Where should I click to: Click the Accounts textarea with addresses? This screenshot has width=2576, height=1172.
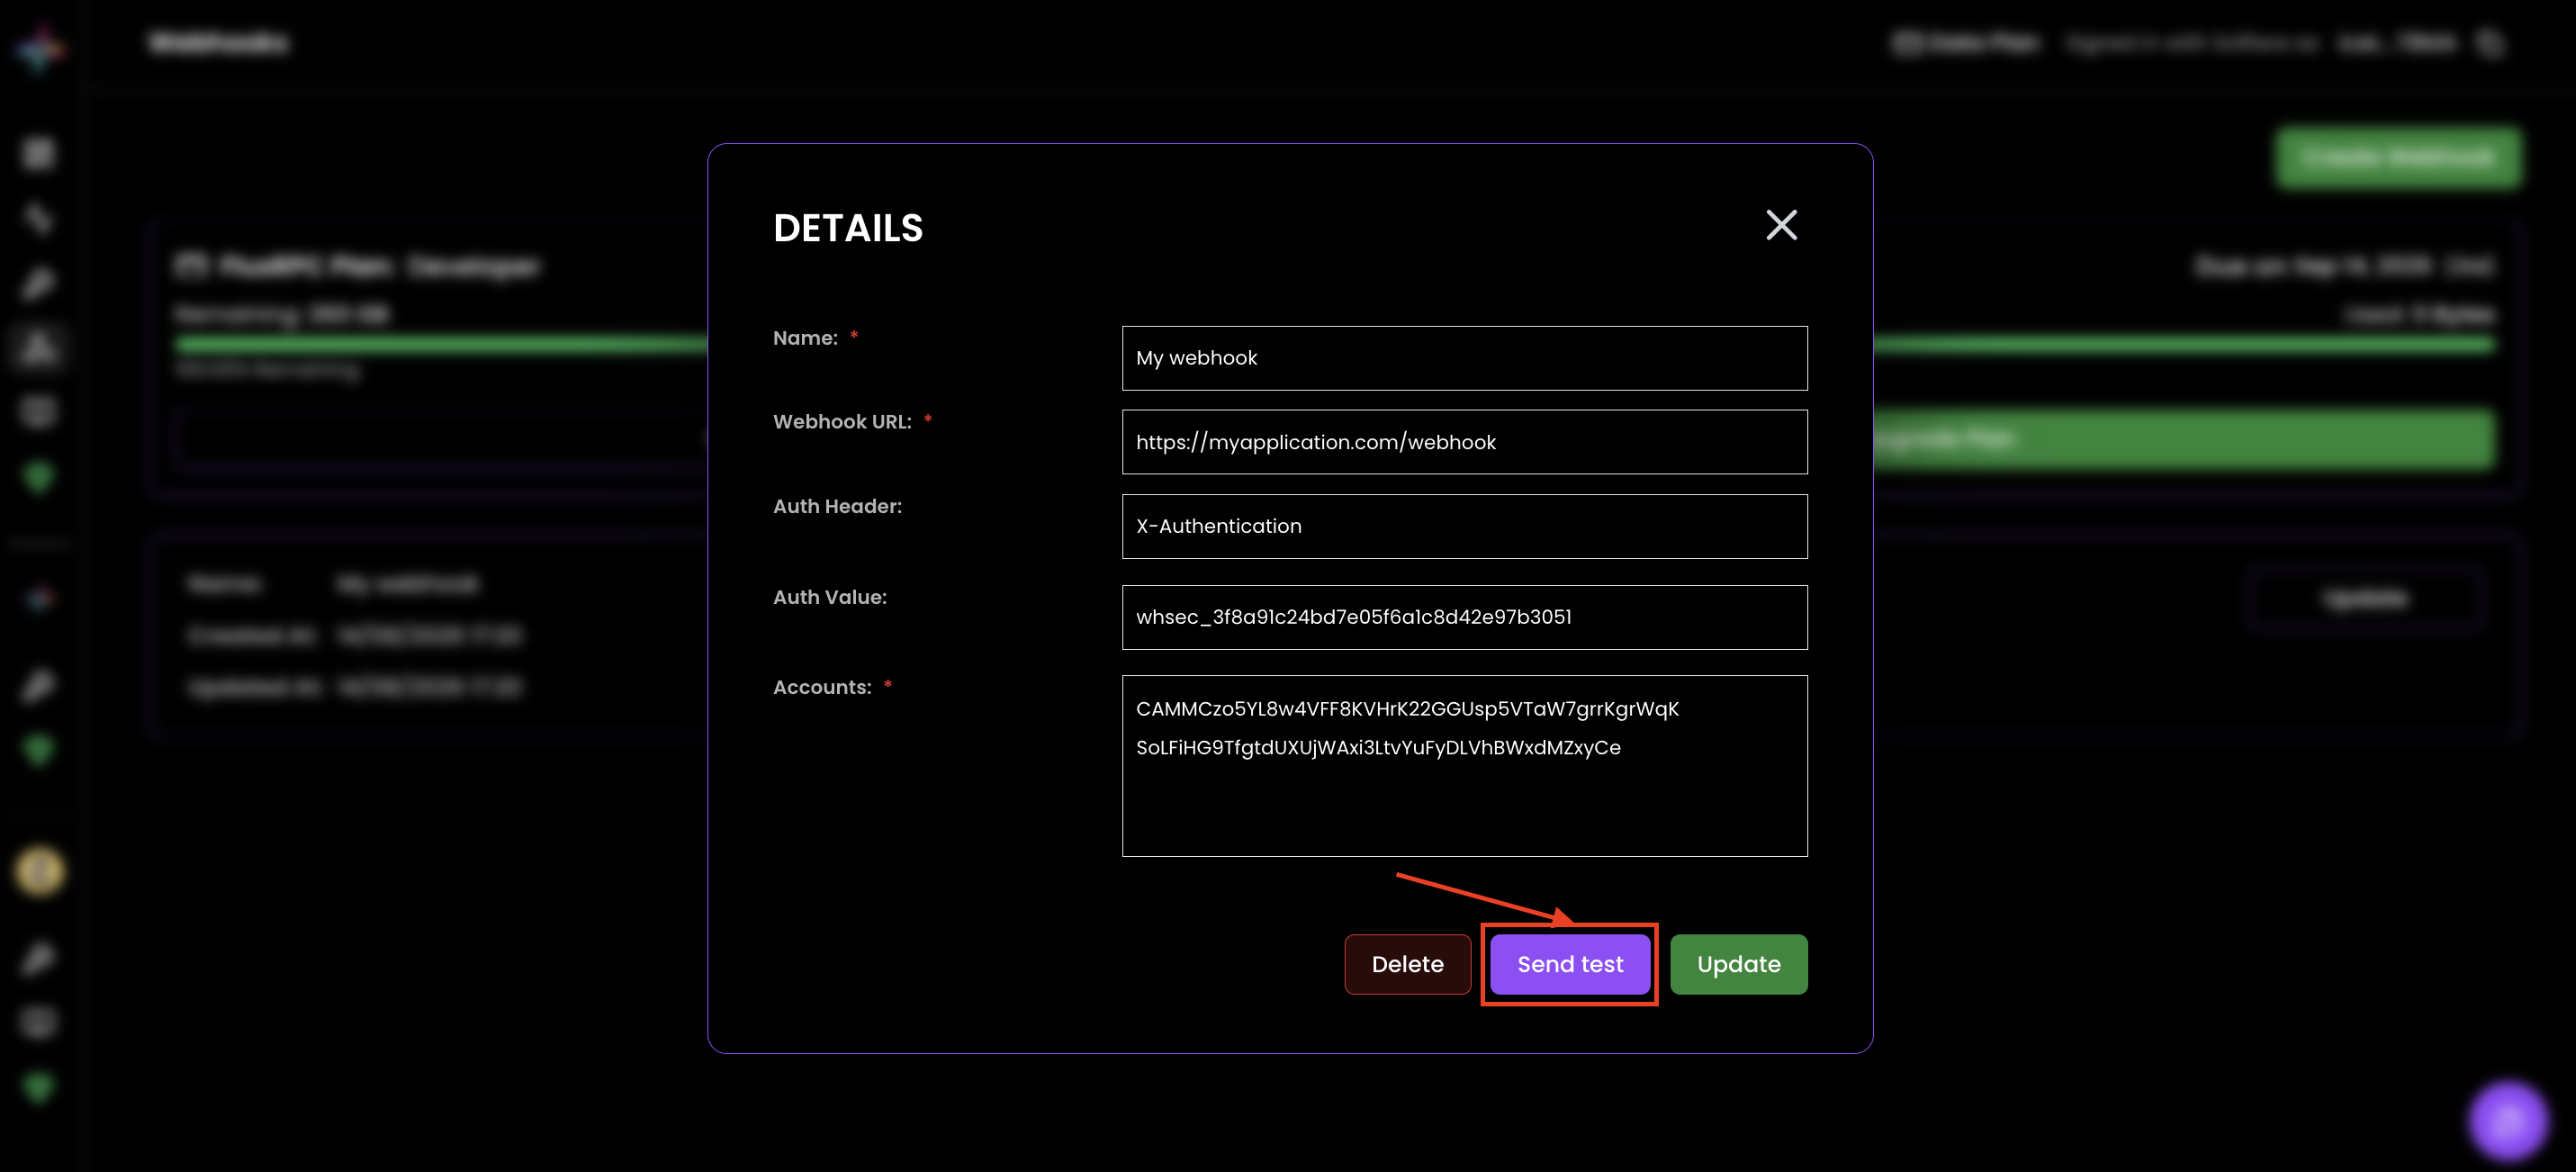[x=1464, y=766]
